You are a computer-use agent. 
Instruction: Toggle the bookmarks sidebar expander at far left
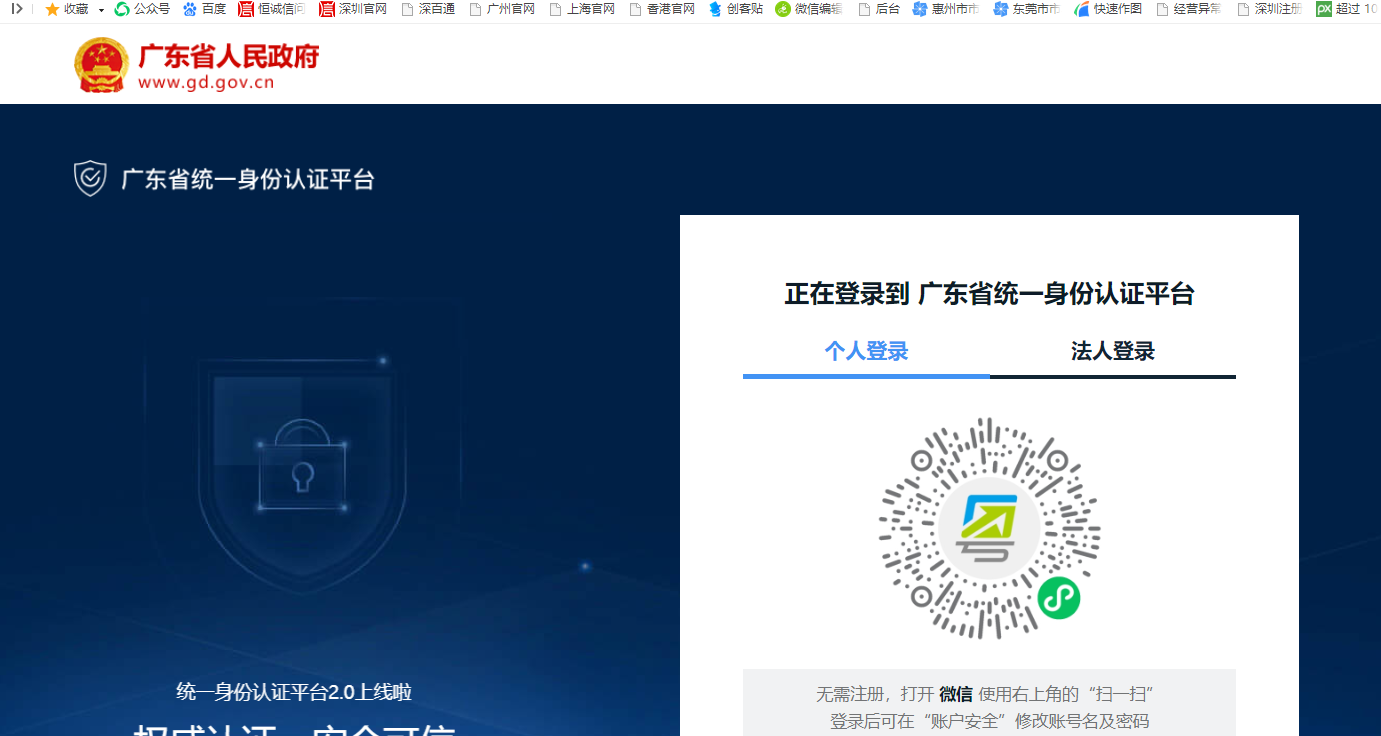(x=17, y=9)
